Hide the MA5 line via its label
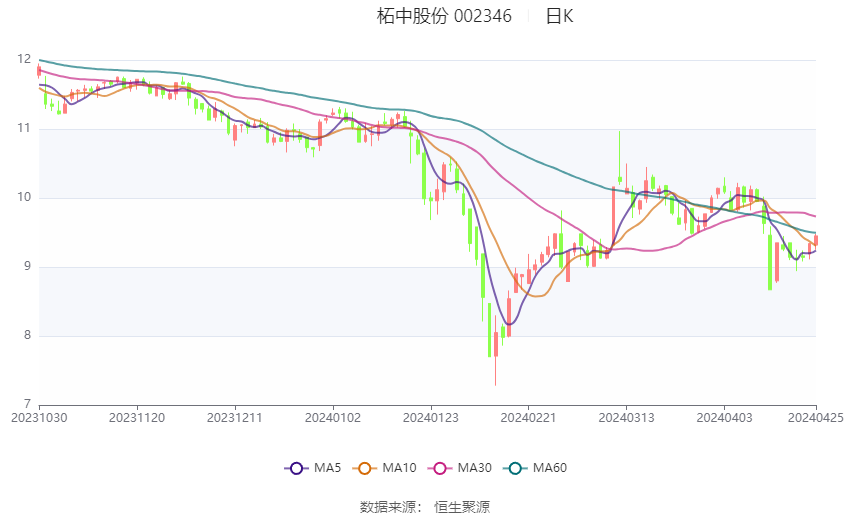Image resolution: width=850 pixels, height=517 pixels. pos(327,468)
